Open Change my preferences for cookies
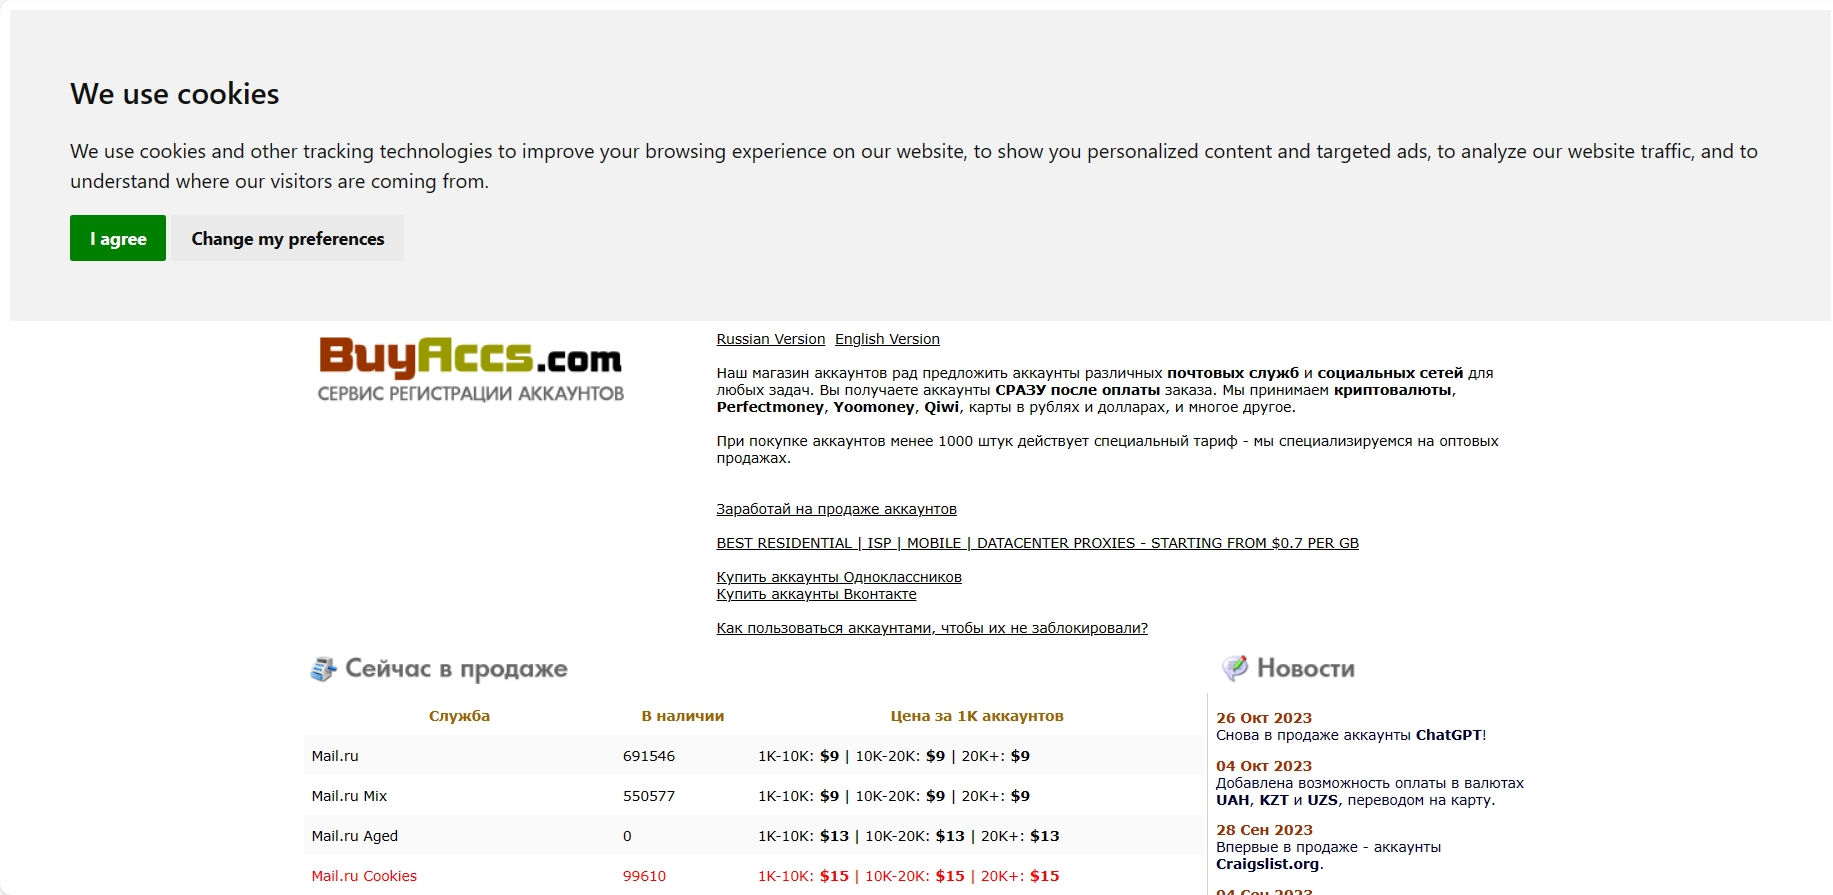Image resolution: width=1833 pixels, height=895 pixels. click(x=288, y=238)
